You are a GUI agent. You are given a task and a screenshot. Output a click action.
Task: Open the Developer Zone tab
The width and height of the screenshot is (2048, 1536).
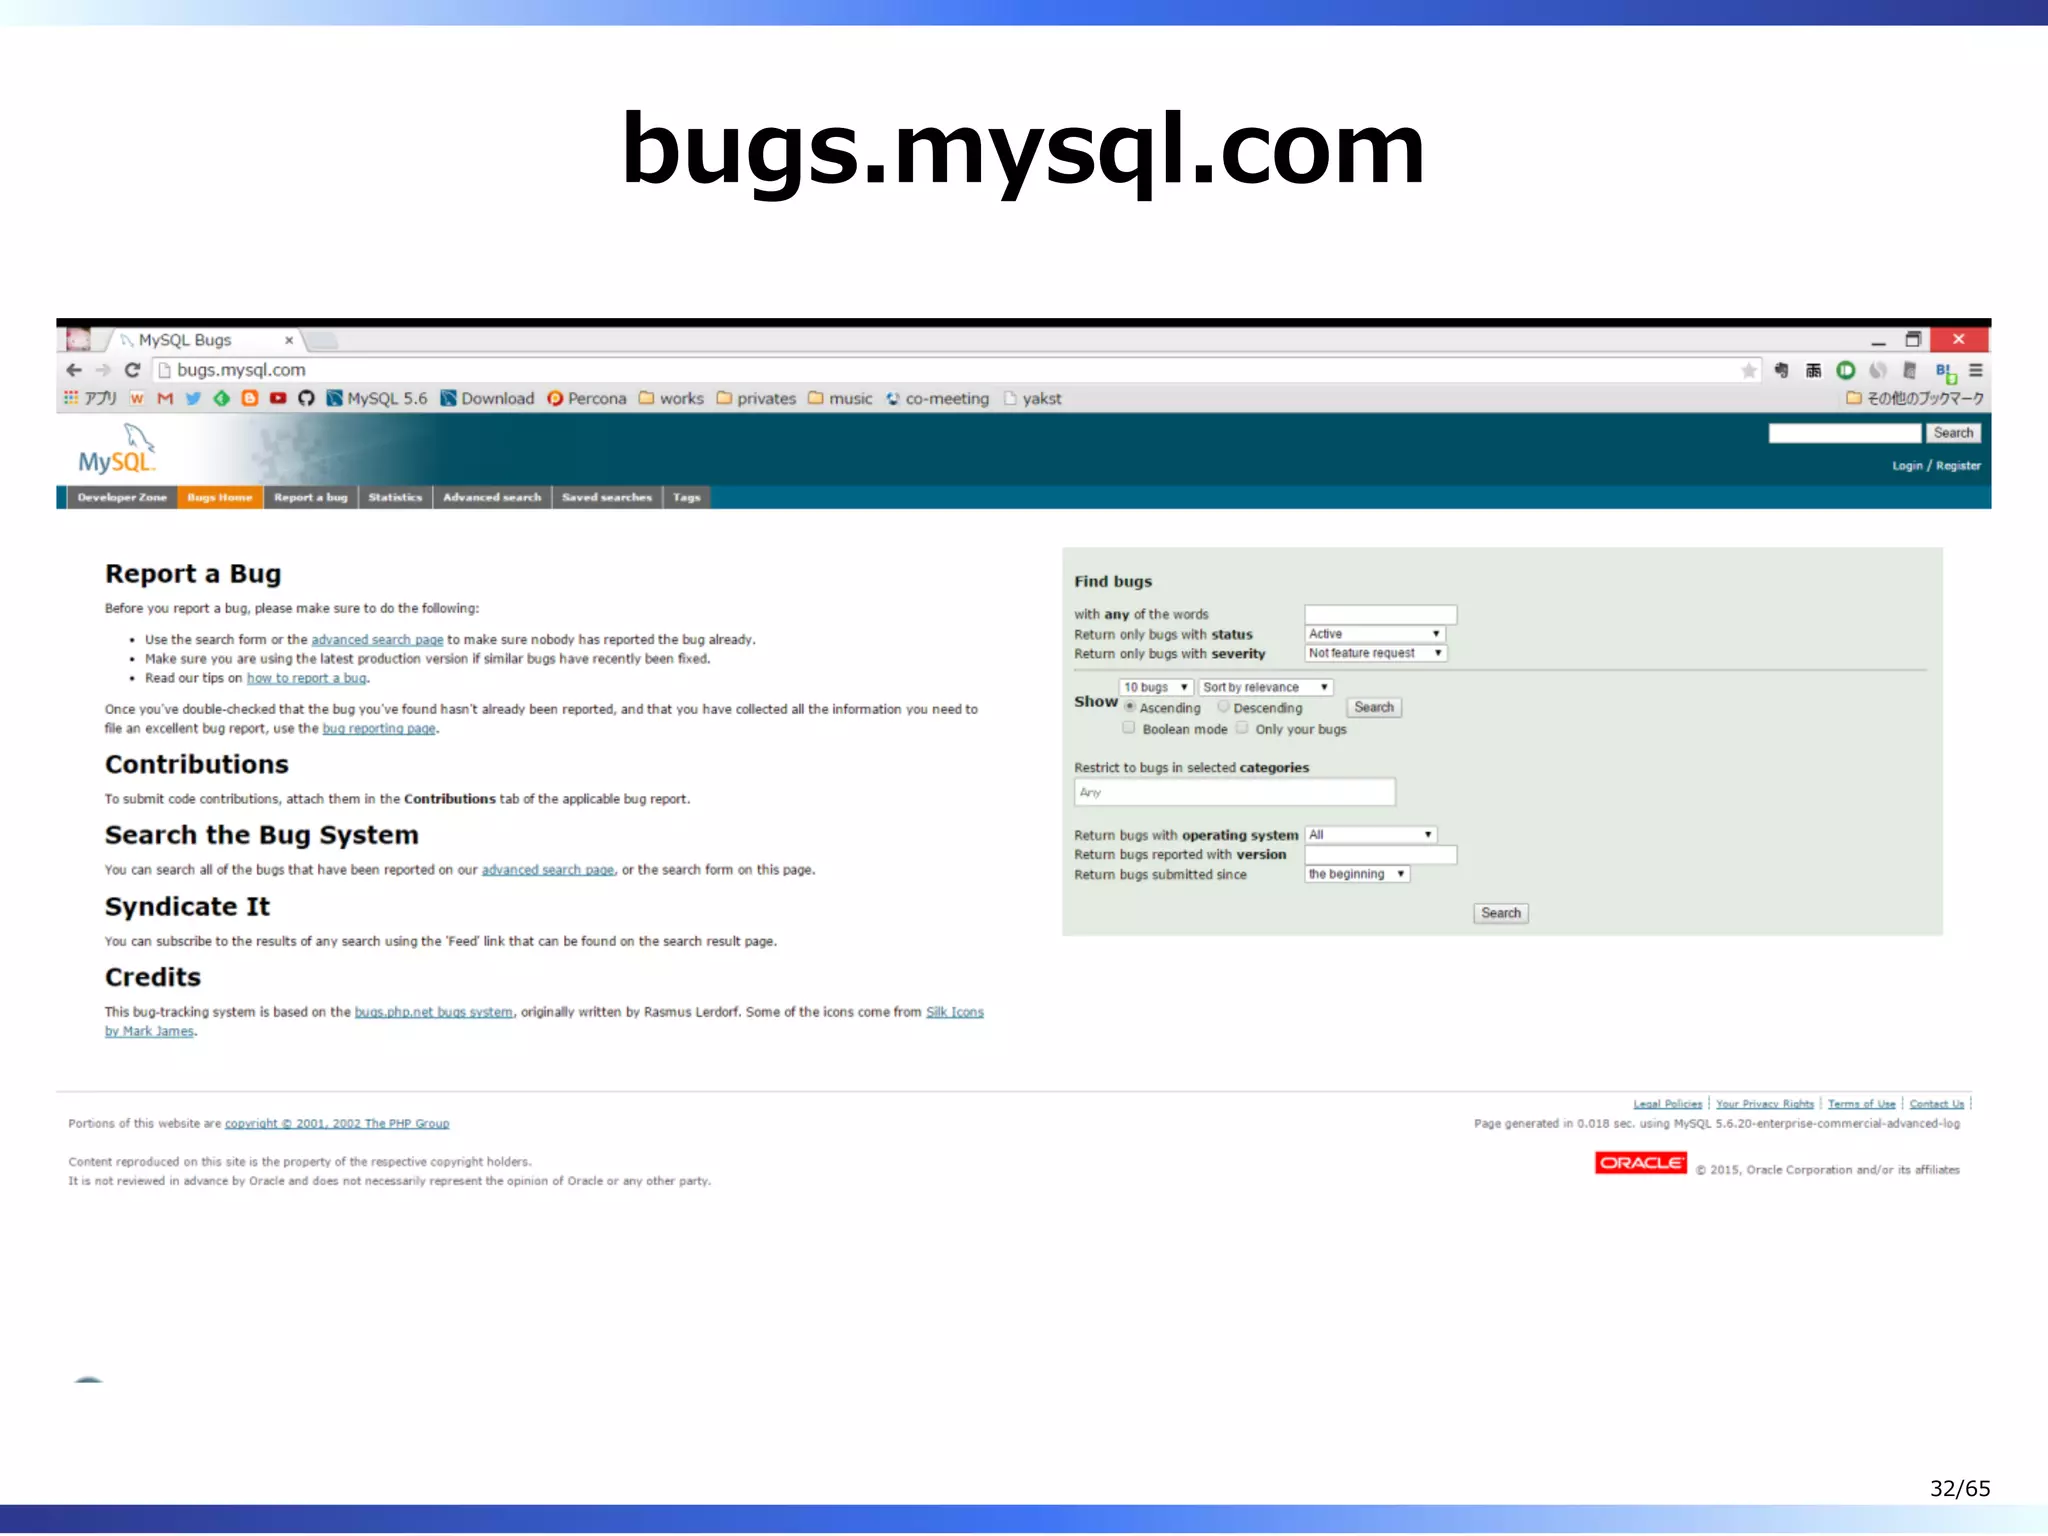[x=122, y=497]
